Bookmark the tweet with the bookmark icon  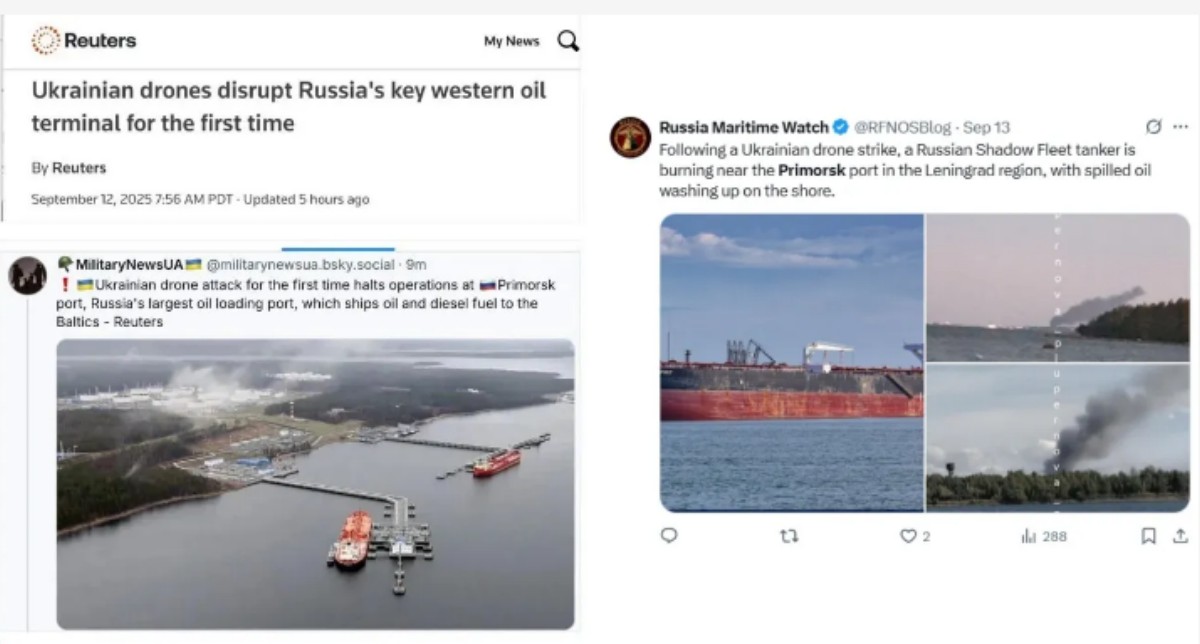pos(1149,536)
